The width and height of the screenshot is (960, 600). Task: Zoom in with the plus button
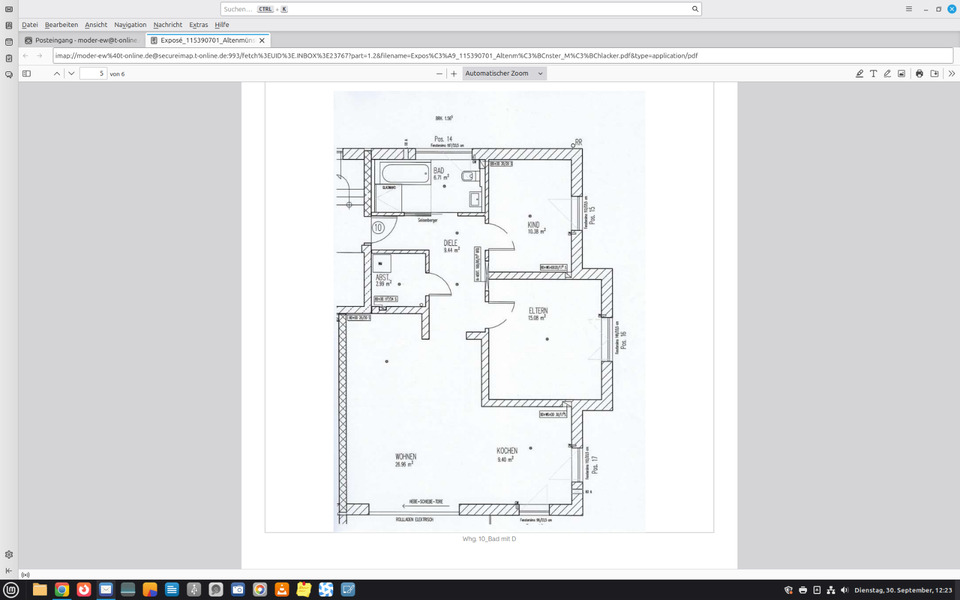(454, 73)
